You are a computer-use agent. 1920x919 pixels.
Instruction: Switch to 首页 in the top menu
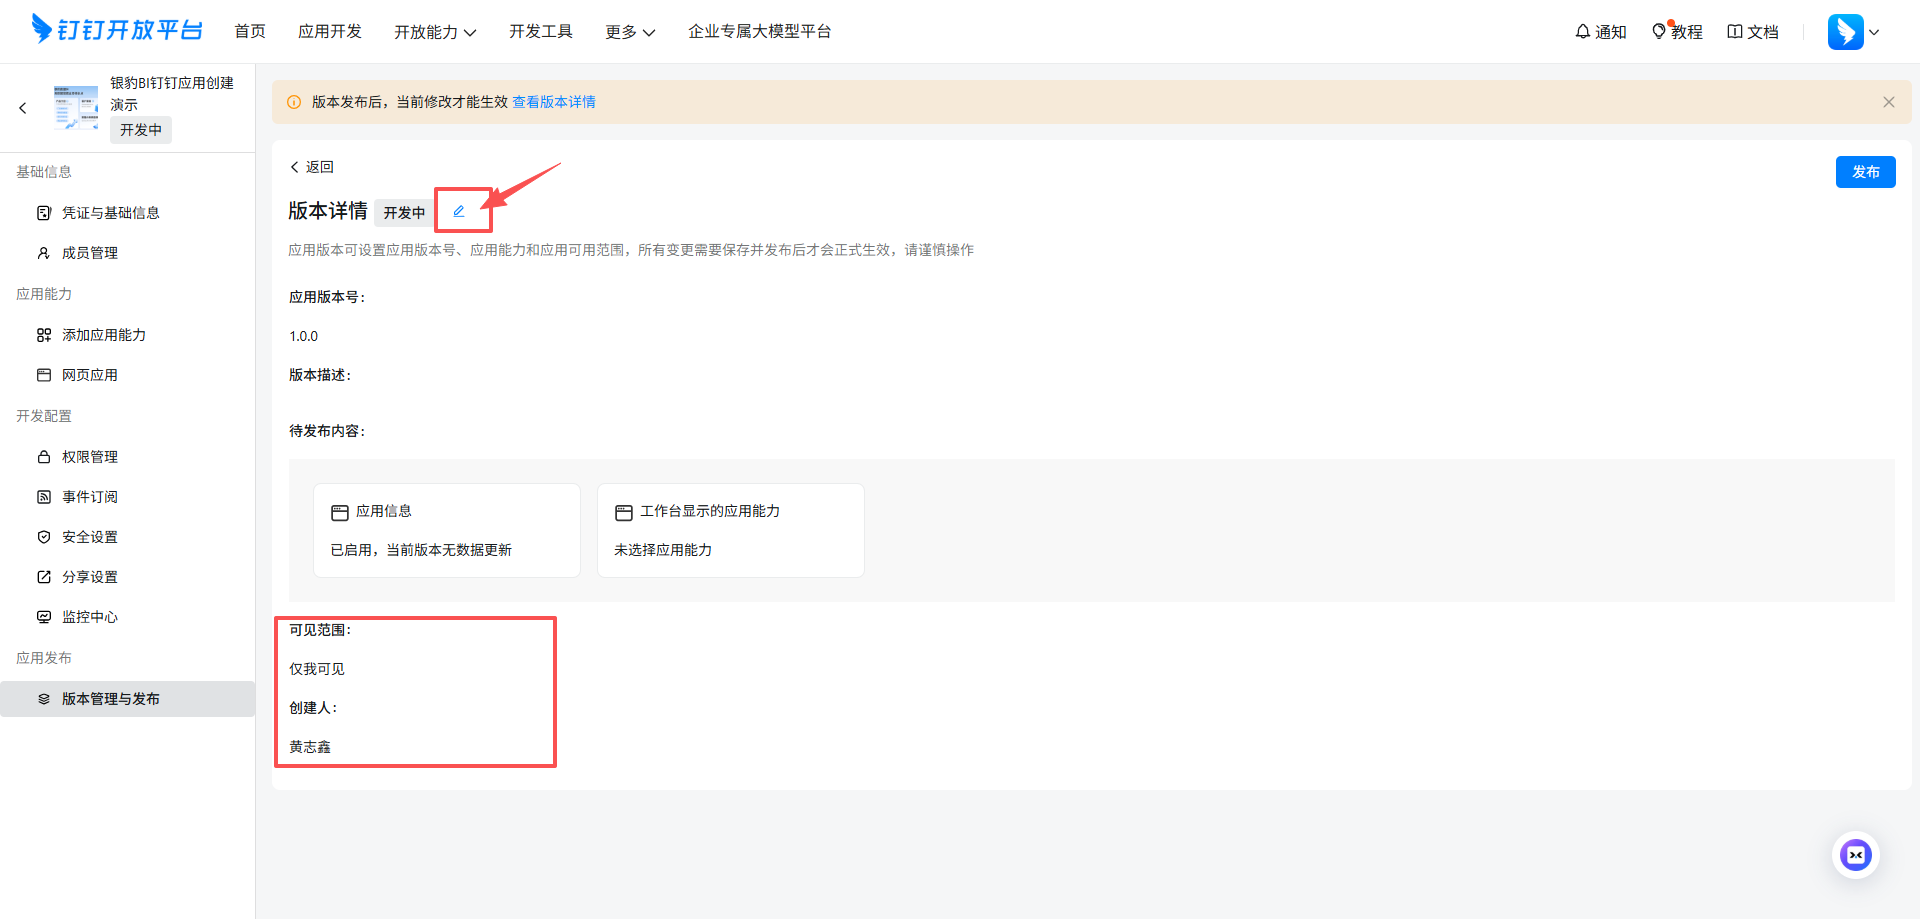(249, 31)
